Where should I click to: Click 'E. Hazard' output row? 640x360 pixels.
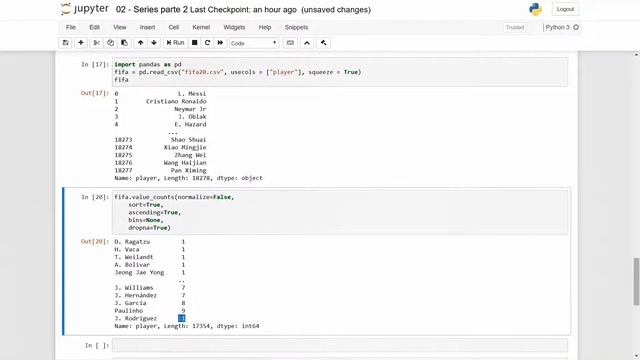tap(160, 124)
